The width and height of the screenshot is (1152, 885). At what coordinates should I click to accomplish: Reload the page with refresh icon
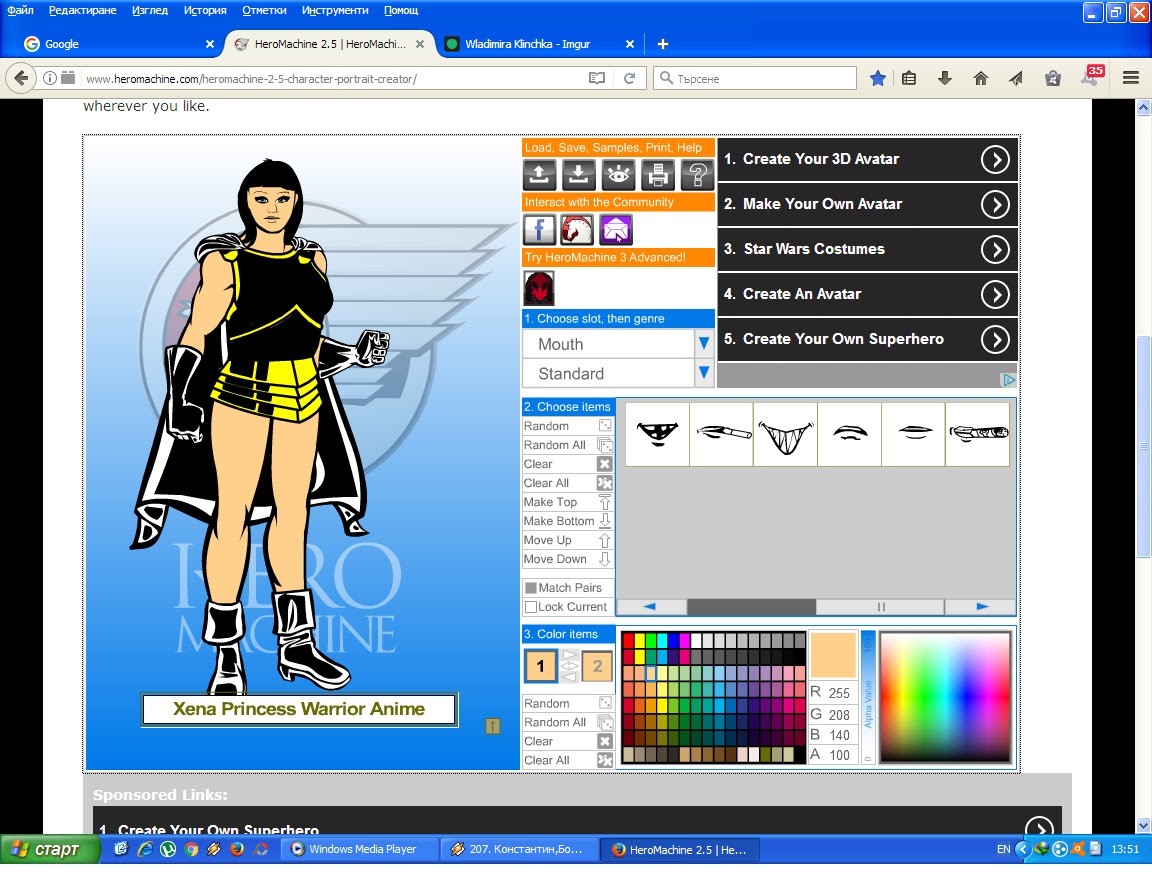point(630,79)
